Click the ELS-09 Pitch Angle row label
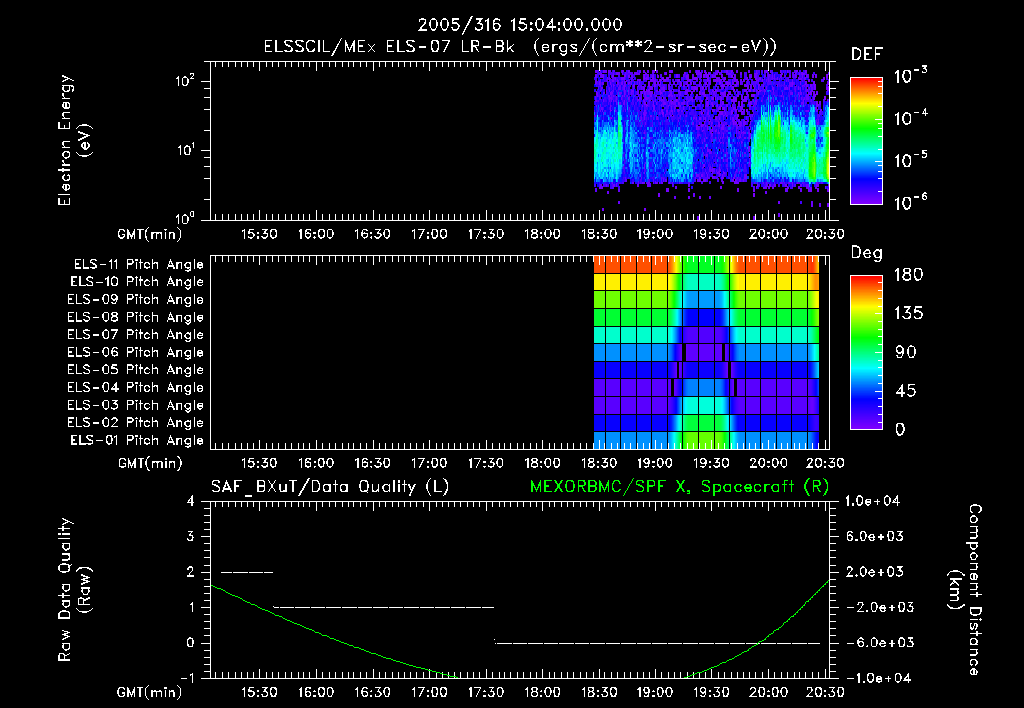 point(136,300)
